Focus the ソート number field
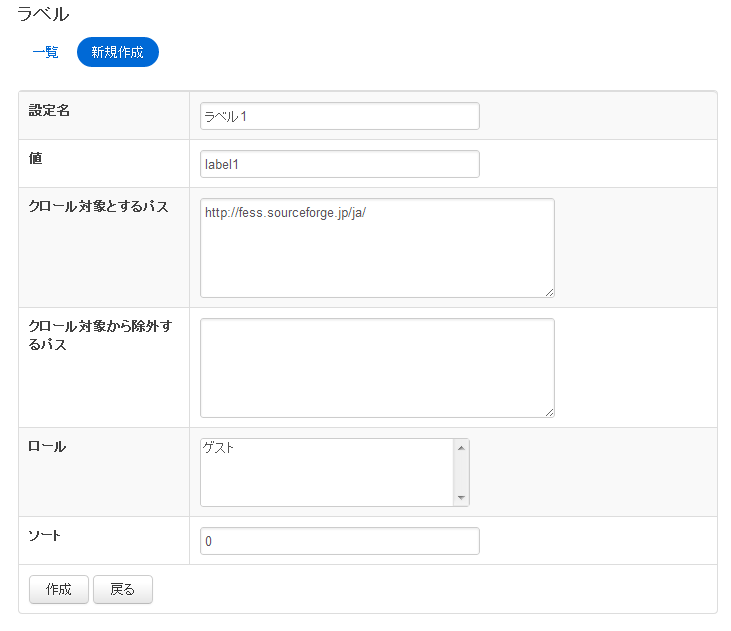731x631 pixels. pyautogui.click(x=339, y=541)
